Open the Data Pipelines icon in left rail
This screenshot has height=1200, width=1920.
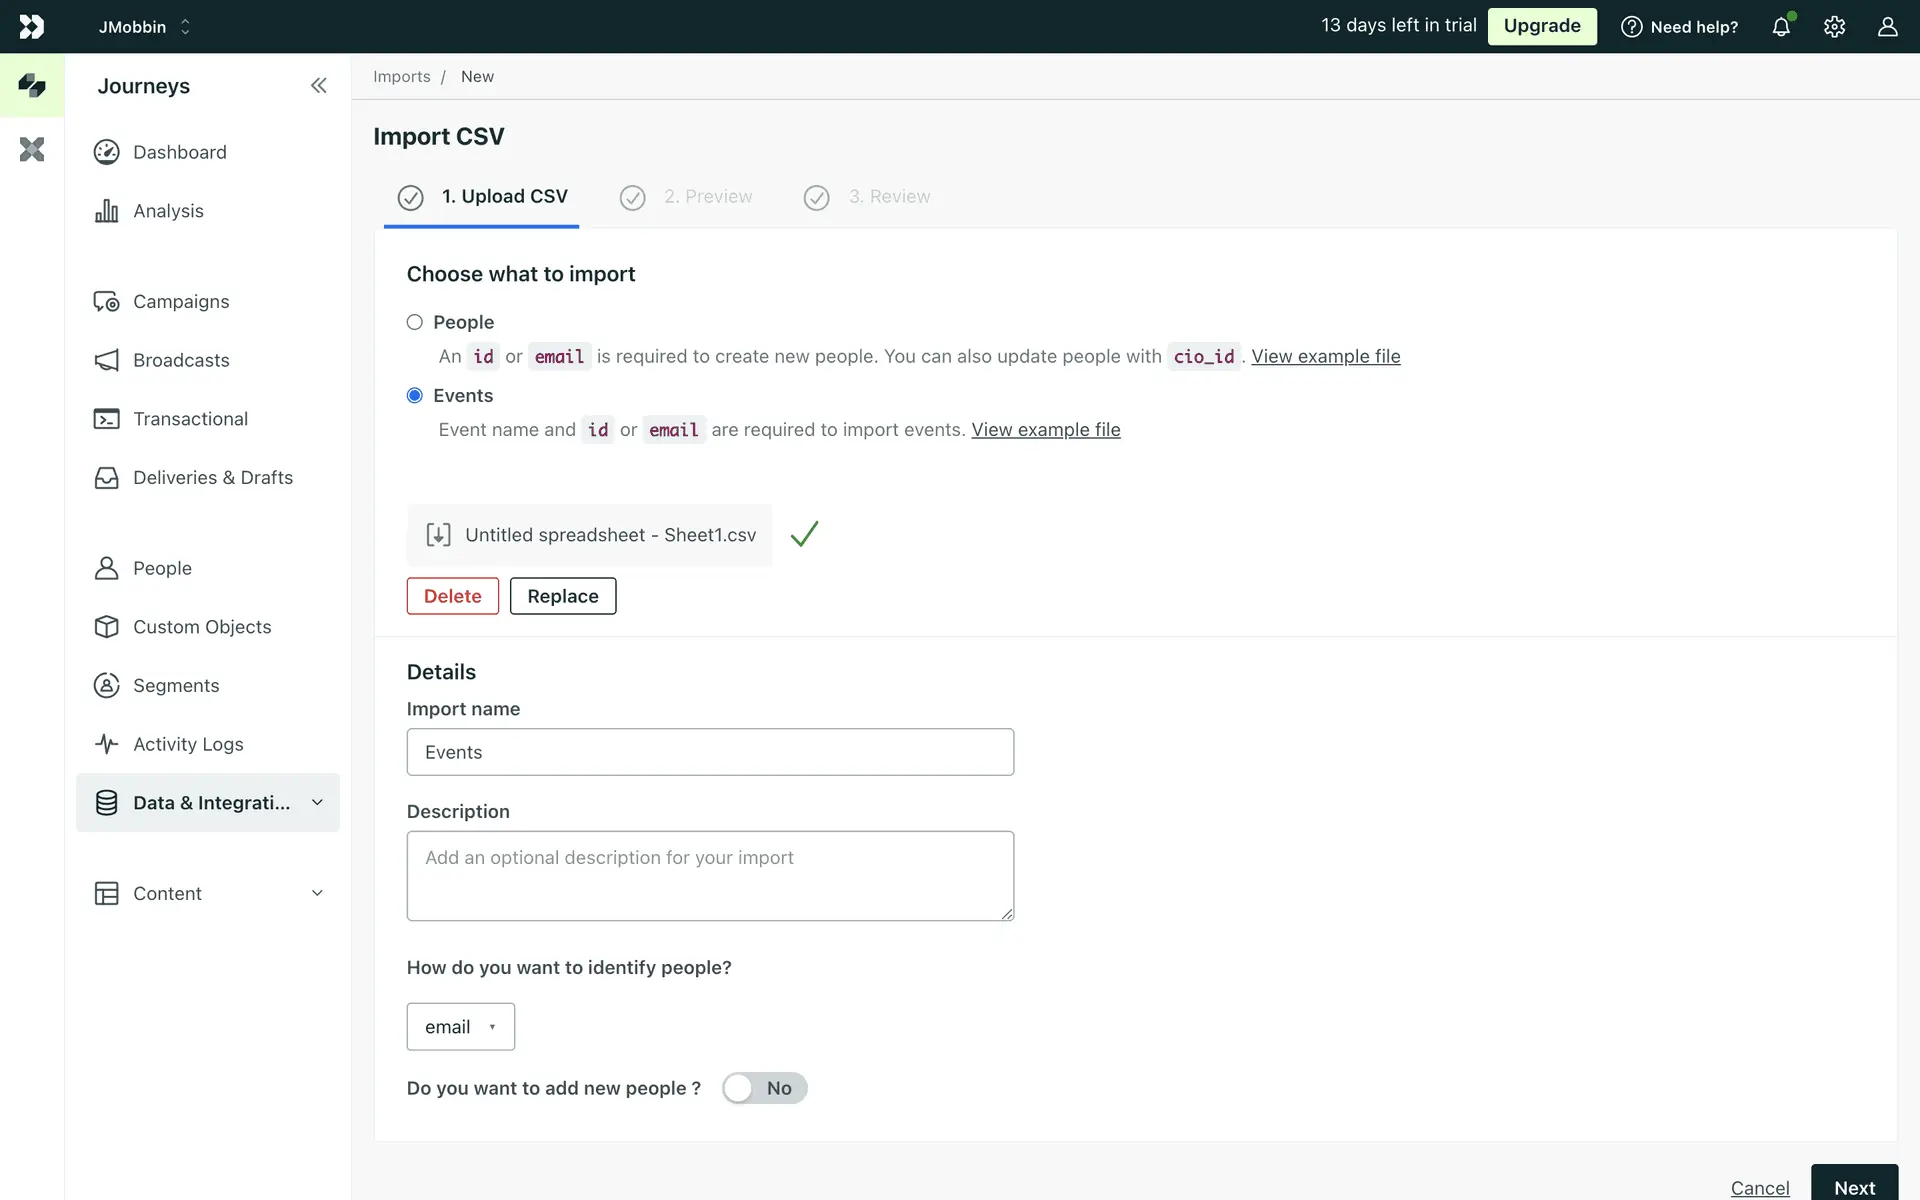[32, 150]
